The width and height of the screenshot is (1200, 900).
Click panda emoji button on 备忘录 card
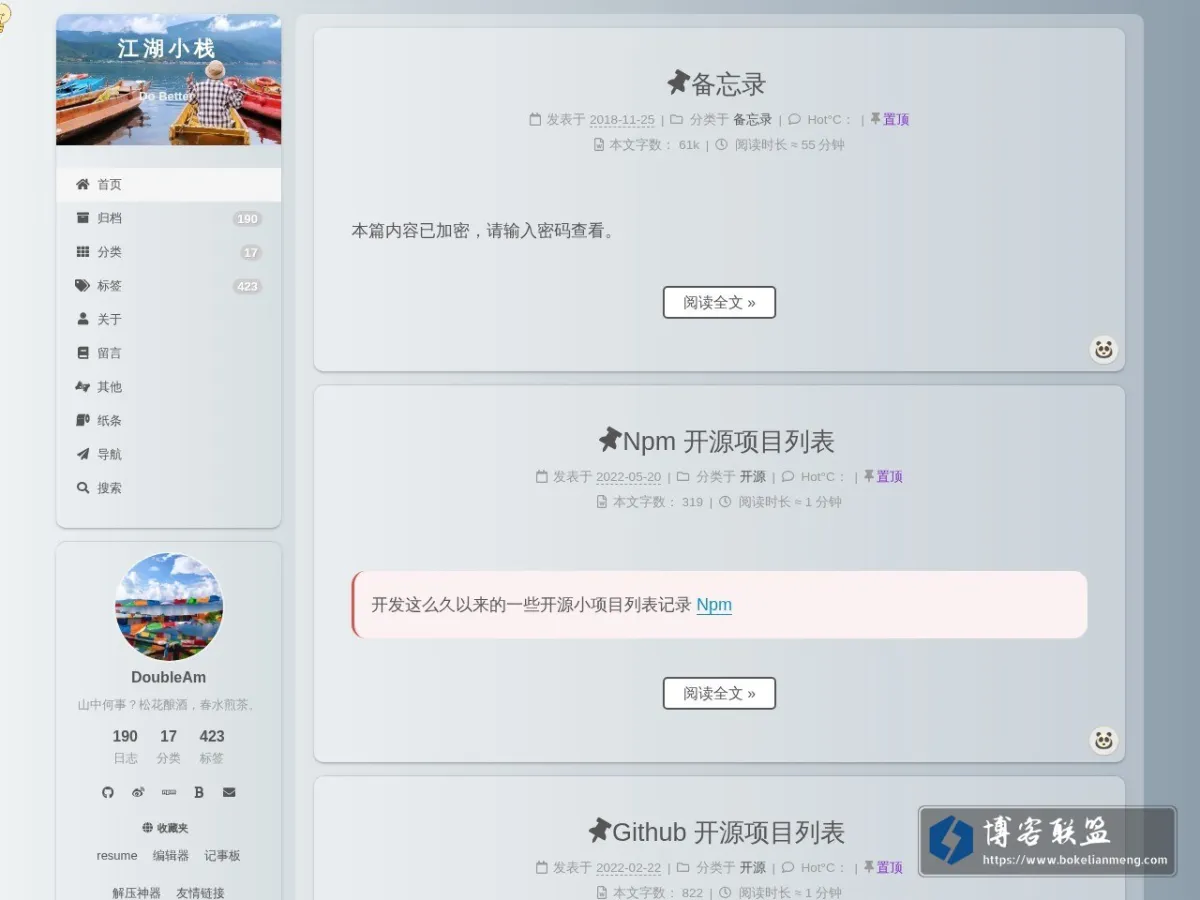coord(1103,349)
